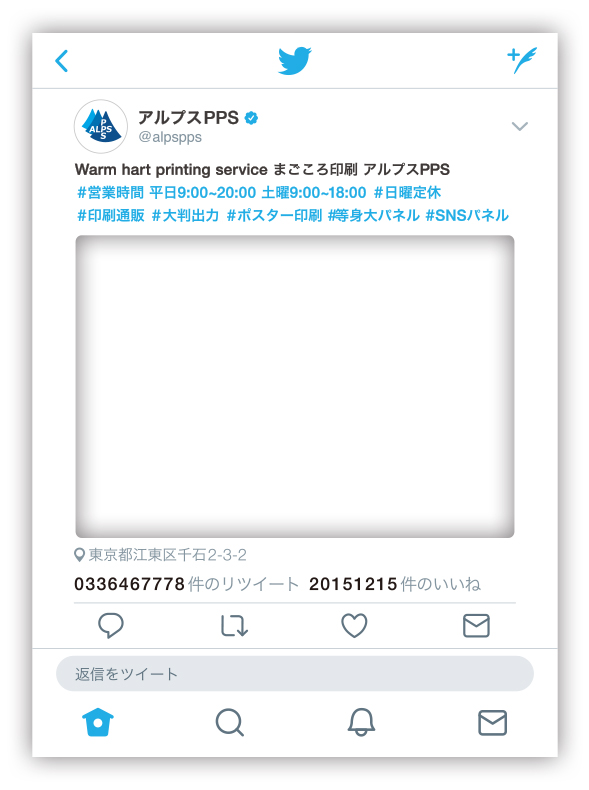Open the #印刷通販 hashtag
This screenshot has width=589, height=790.
(x=111, y=216)
